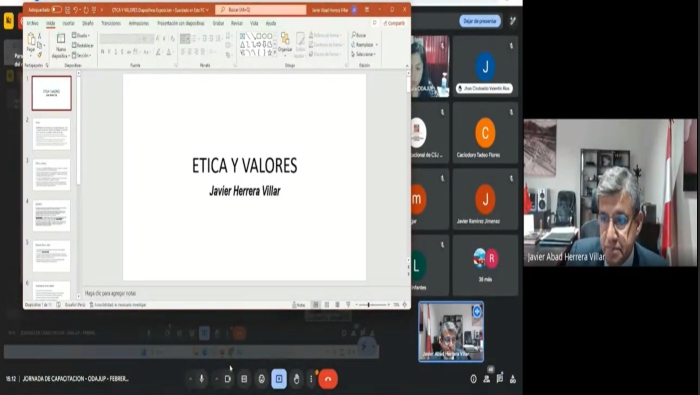
Task: Open the emoji reactions button
Action: coord(262,379)
